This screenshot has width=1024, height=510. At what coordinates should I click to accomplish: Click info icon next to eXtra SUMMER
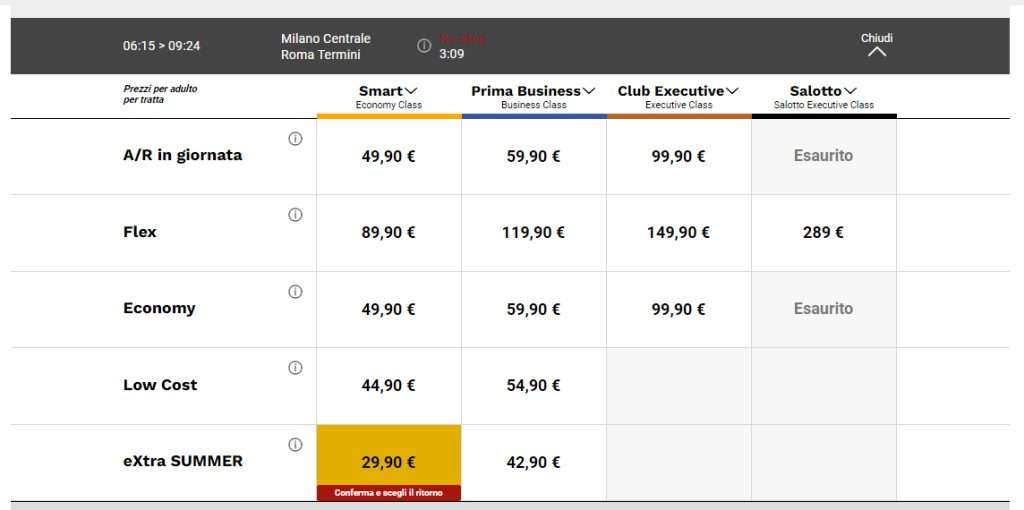295,445
